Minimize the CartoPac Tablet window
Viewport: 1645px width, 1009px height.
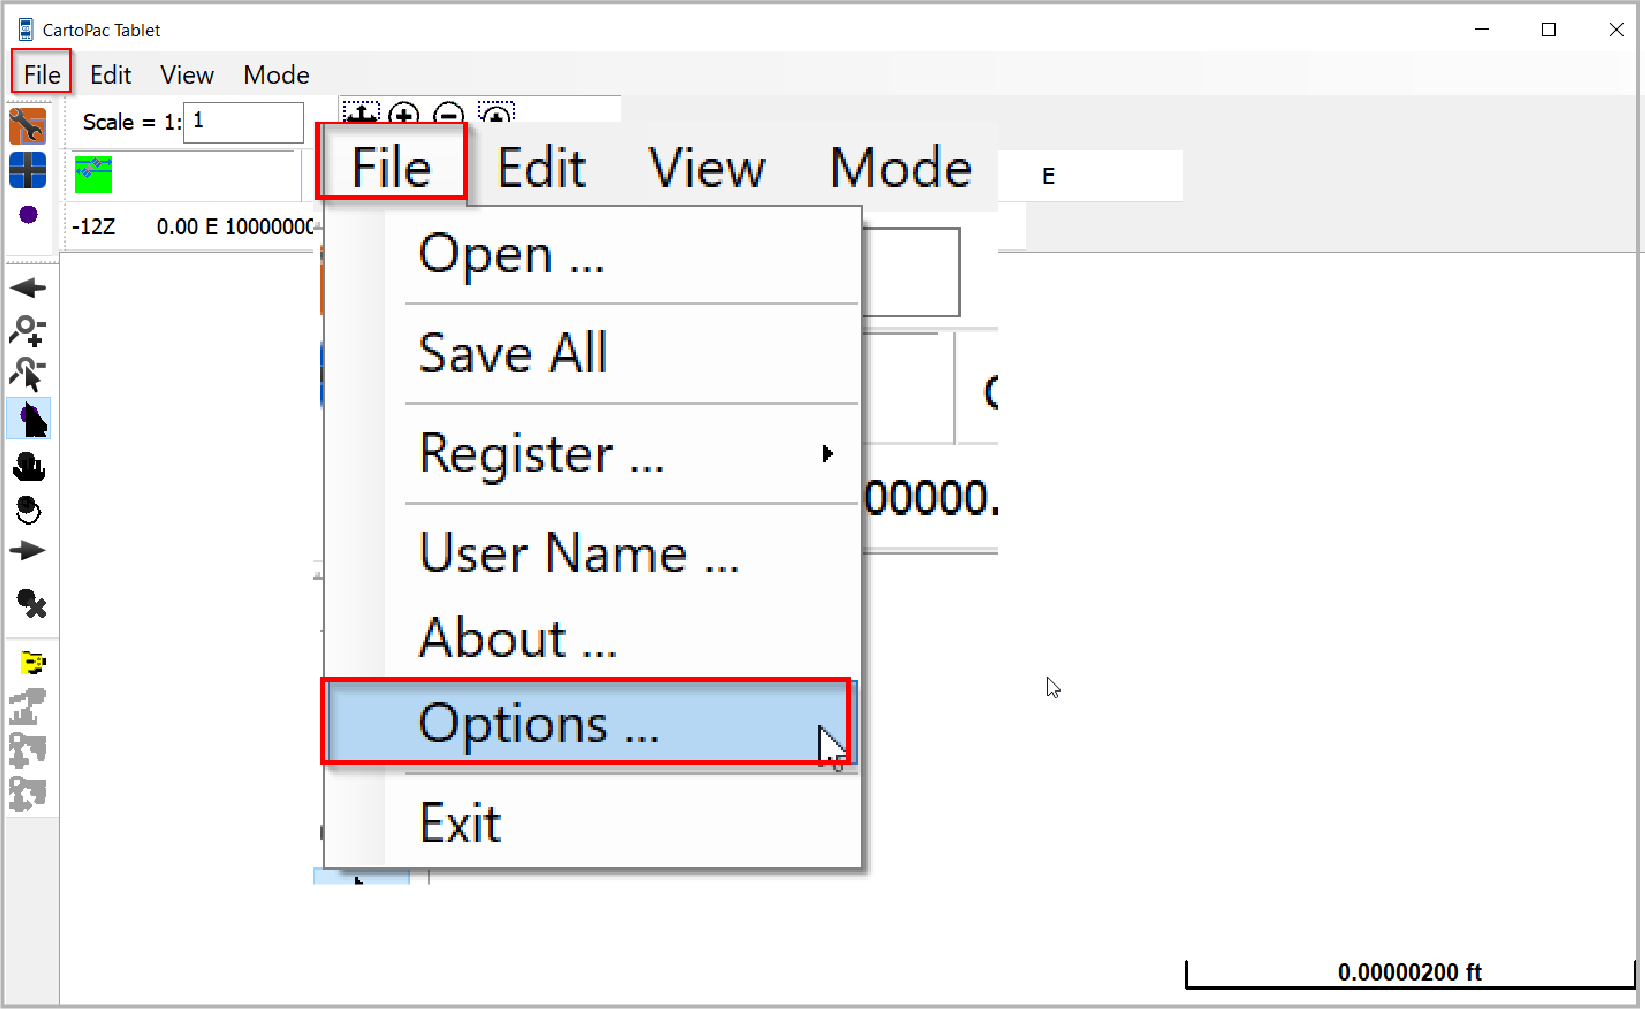[1482, 30]
